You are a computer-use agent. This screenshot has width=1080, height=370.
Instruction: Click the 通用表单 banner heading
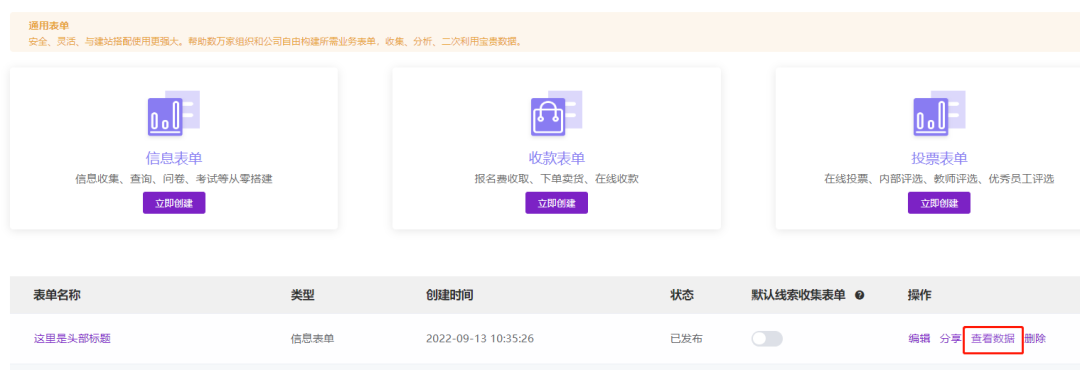(x=49, y=25)
